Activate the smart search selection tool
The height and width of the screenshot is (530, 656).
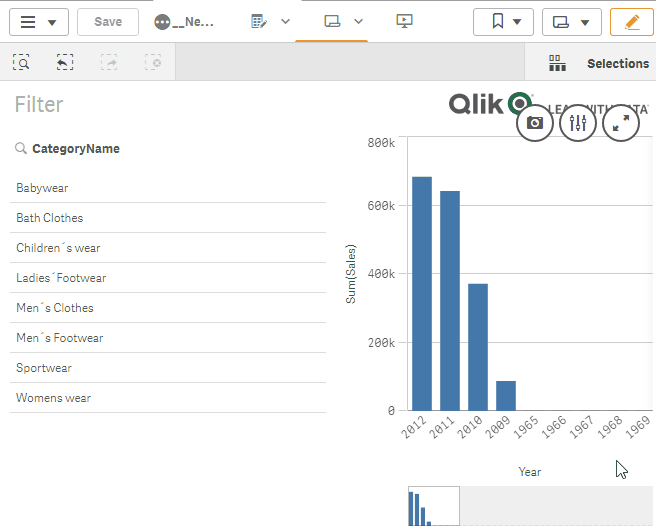click(21, 62)
